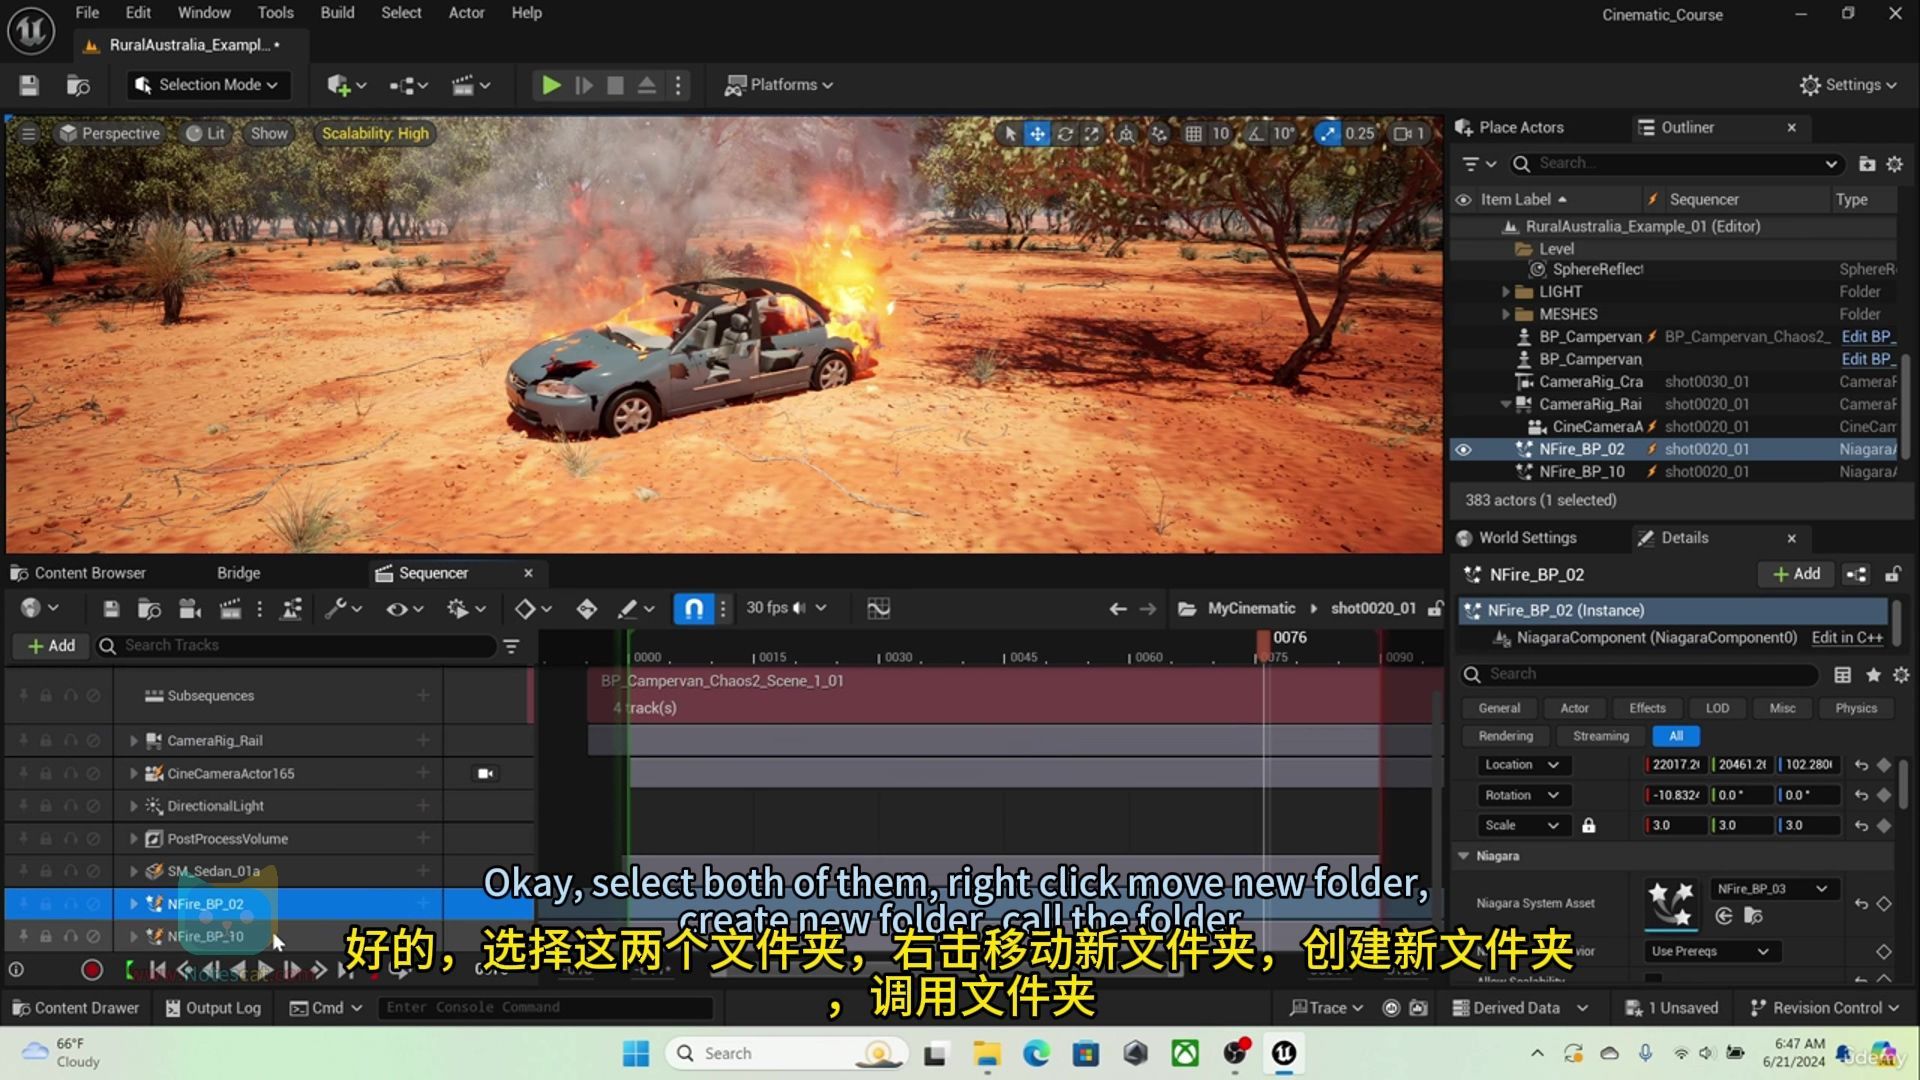Open the Build menu
Image resolution: width=1920 pixels, height=1080 pixels.
click(337, 13)
